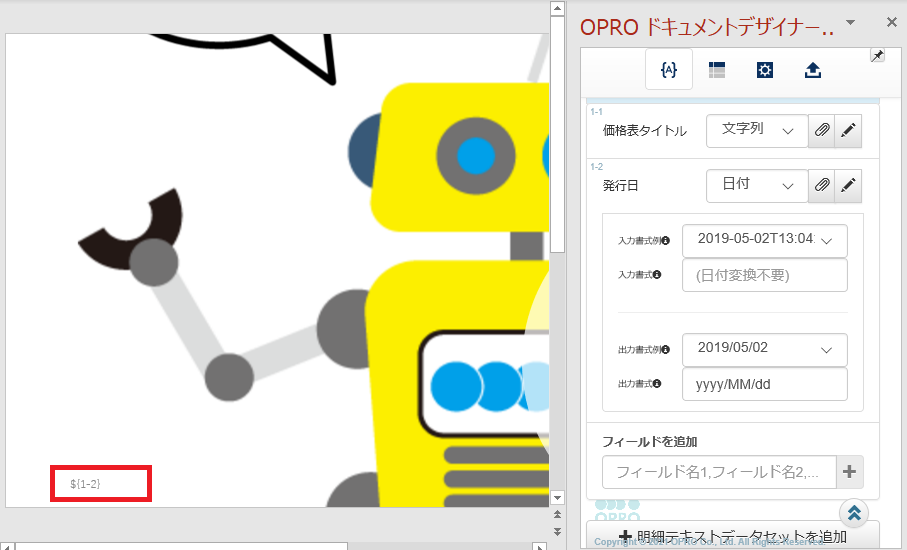
Task: Click the upload export icon
Action: tap(813, 70)
